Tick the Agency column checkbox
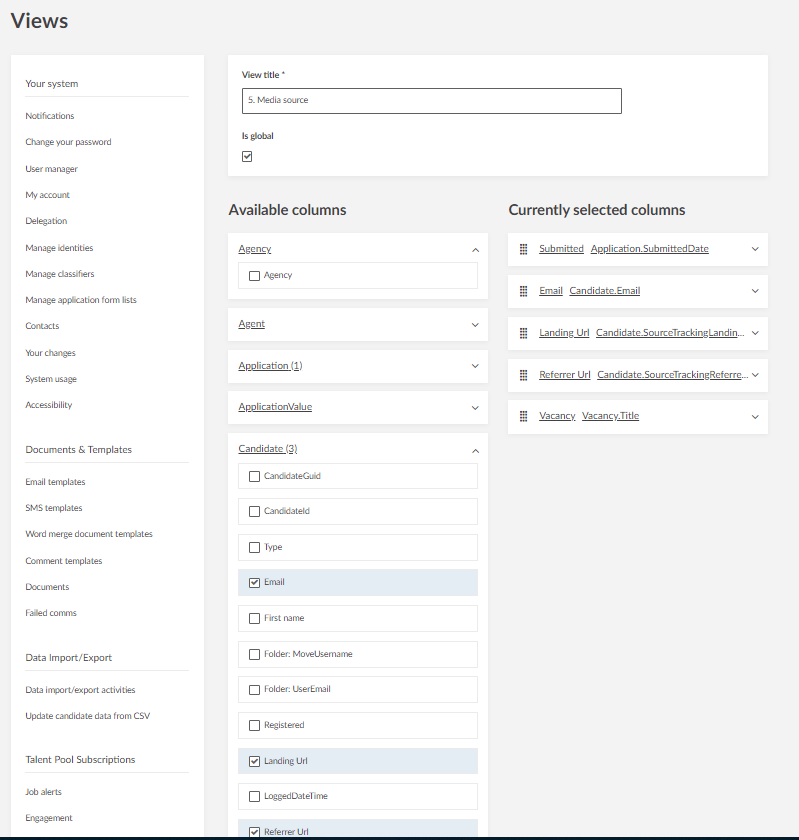Image resolution: width=799 pixels, height=840 pixels. click(x=254, y=276)
